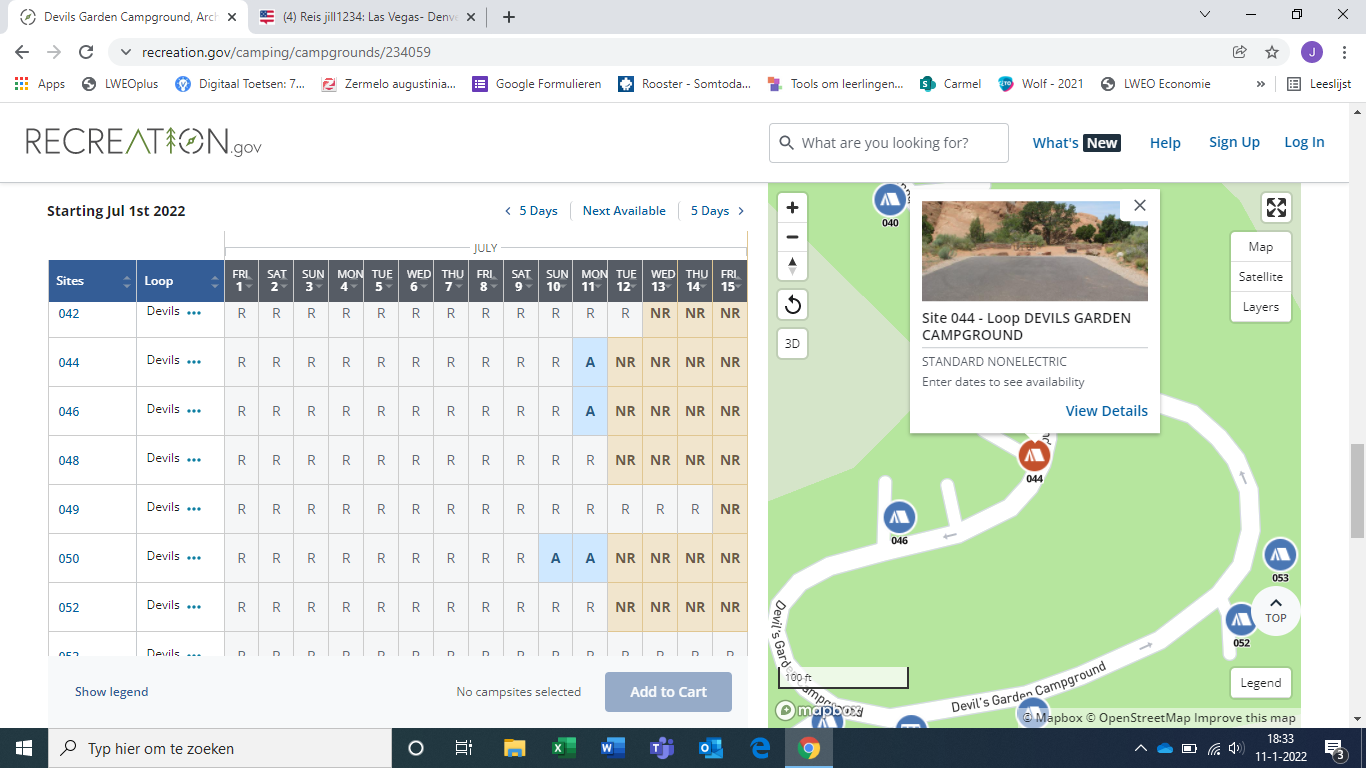
Task: Jump to Next Available dates
Action: tap(624, 211)
